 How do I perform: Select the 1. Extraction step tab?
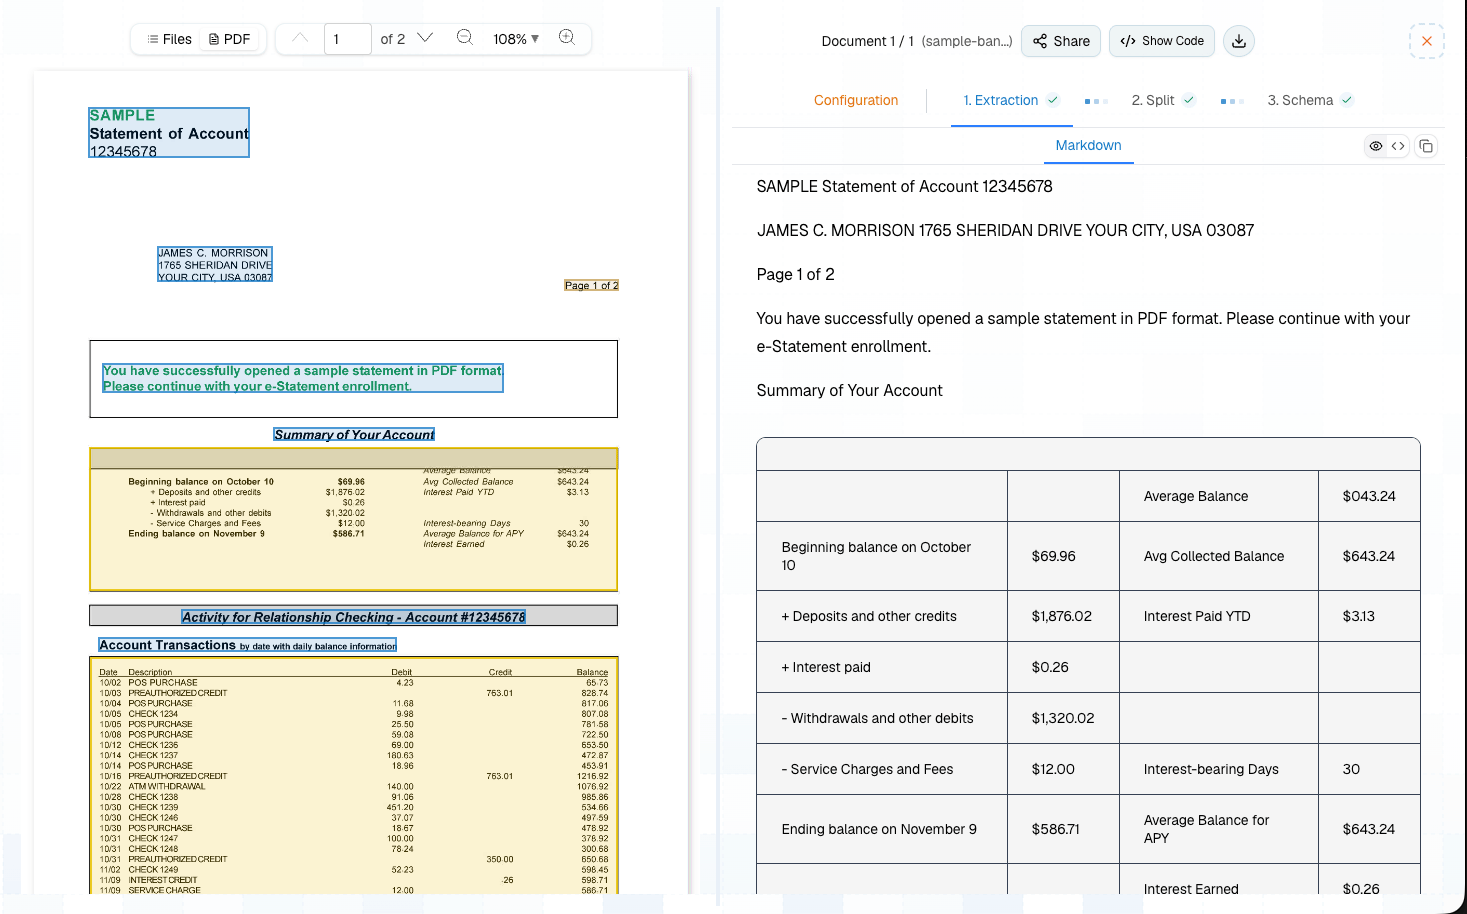click(1011, 100)
